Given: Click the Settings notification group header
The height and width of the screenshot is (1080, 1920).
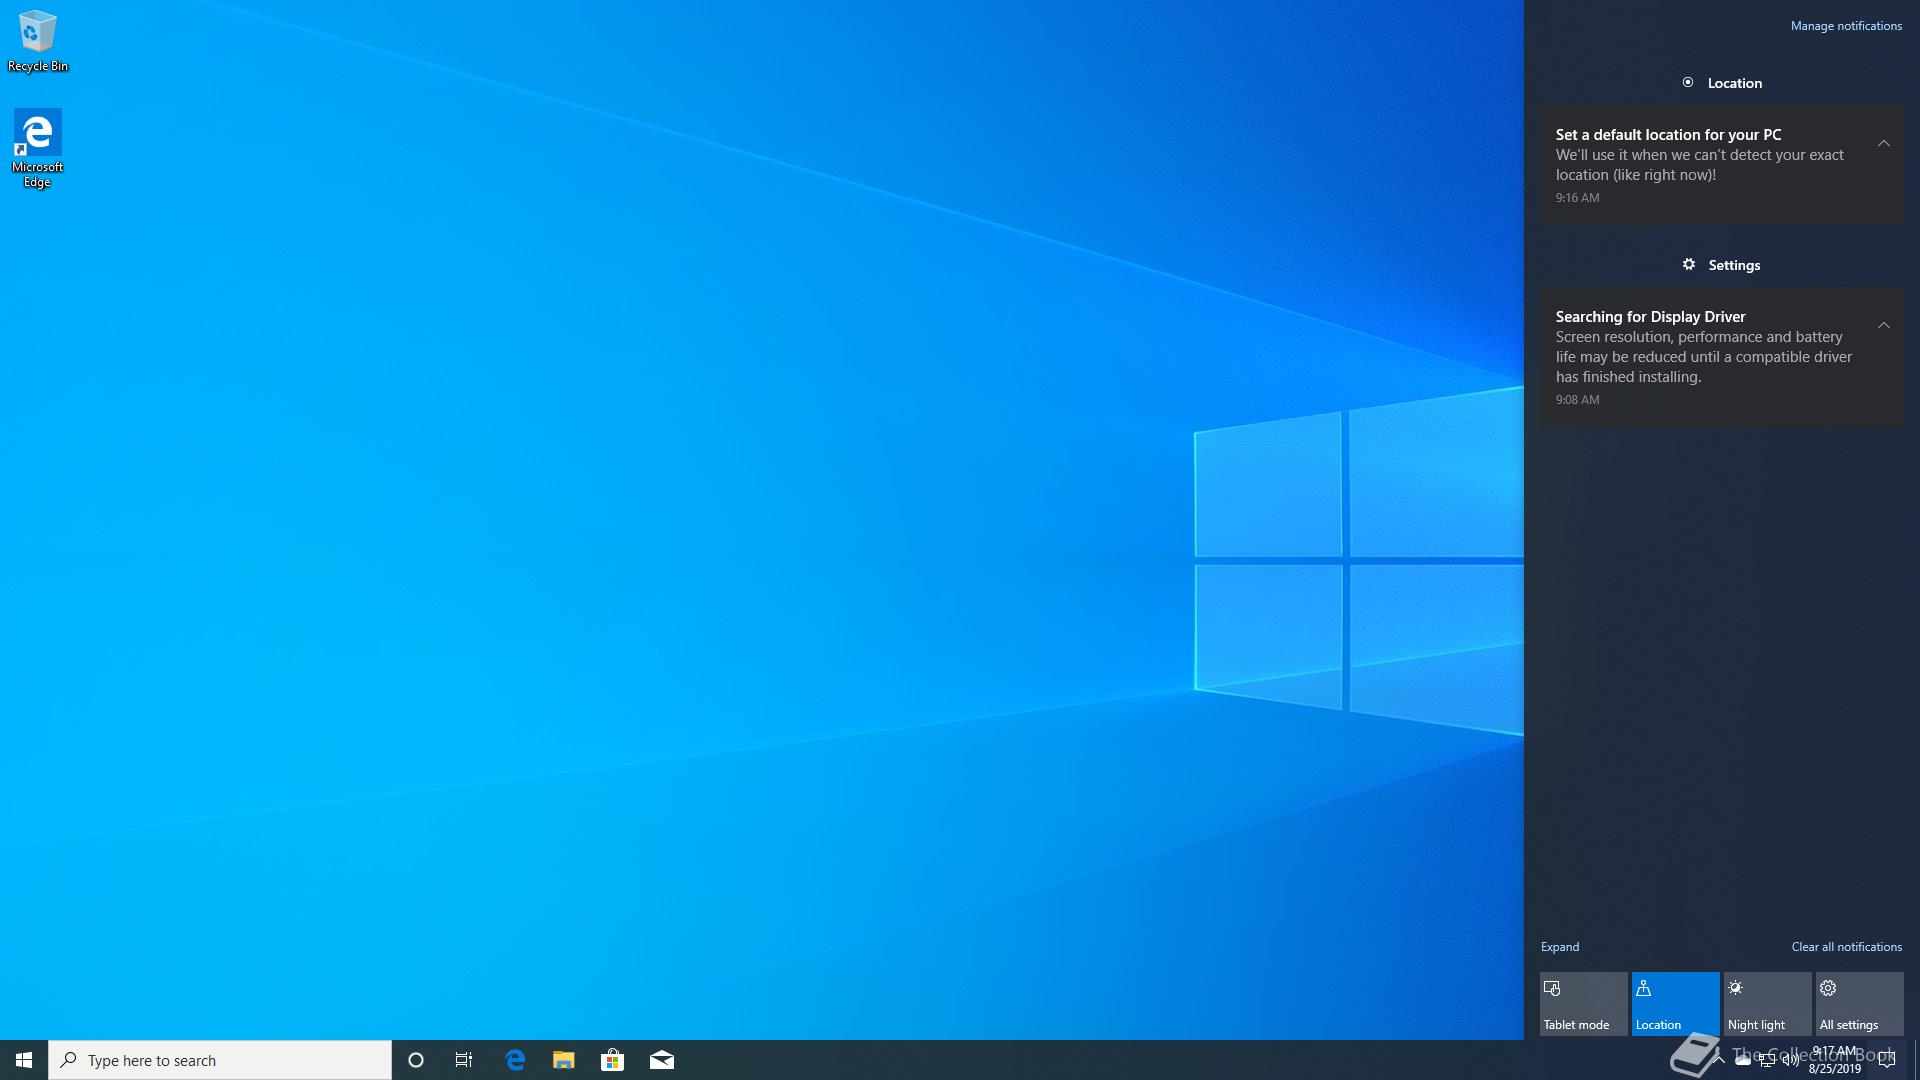Looking at the screenshot, I should [x=1721, y=265].
